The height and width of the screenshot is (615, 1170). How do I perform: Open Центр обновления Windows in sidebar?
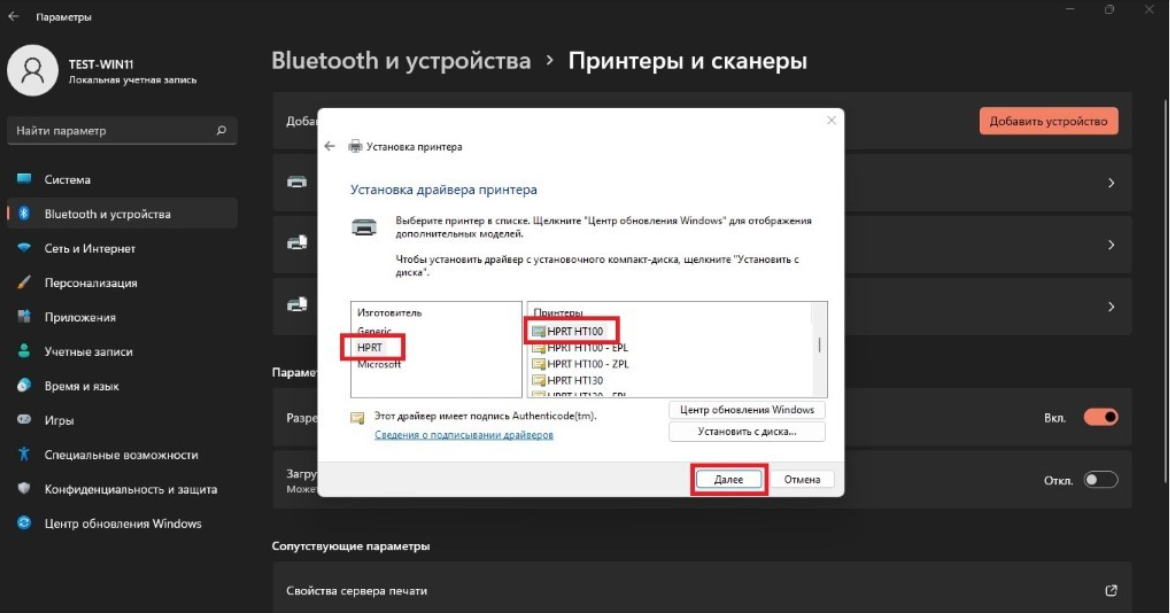(122, 524)
